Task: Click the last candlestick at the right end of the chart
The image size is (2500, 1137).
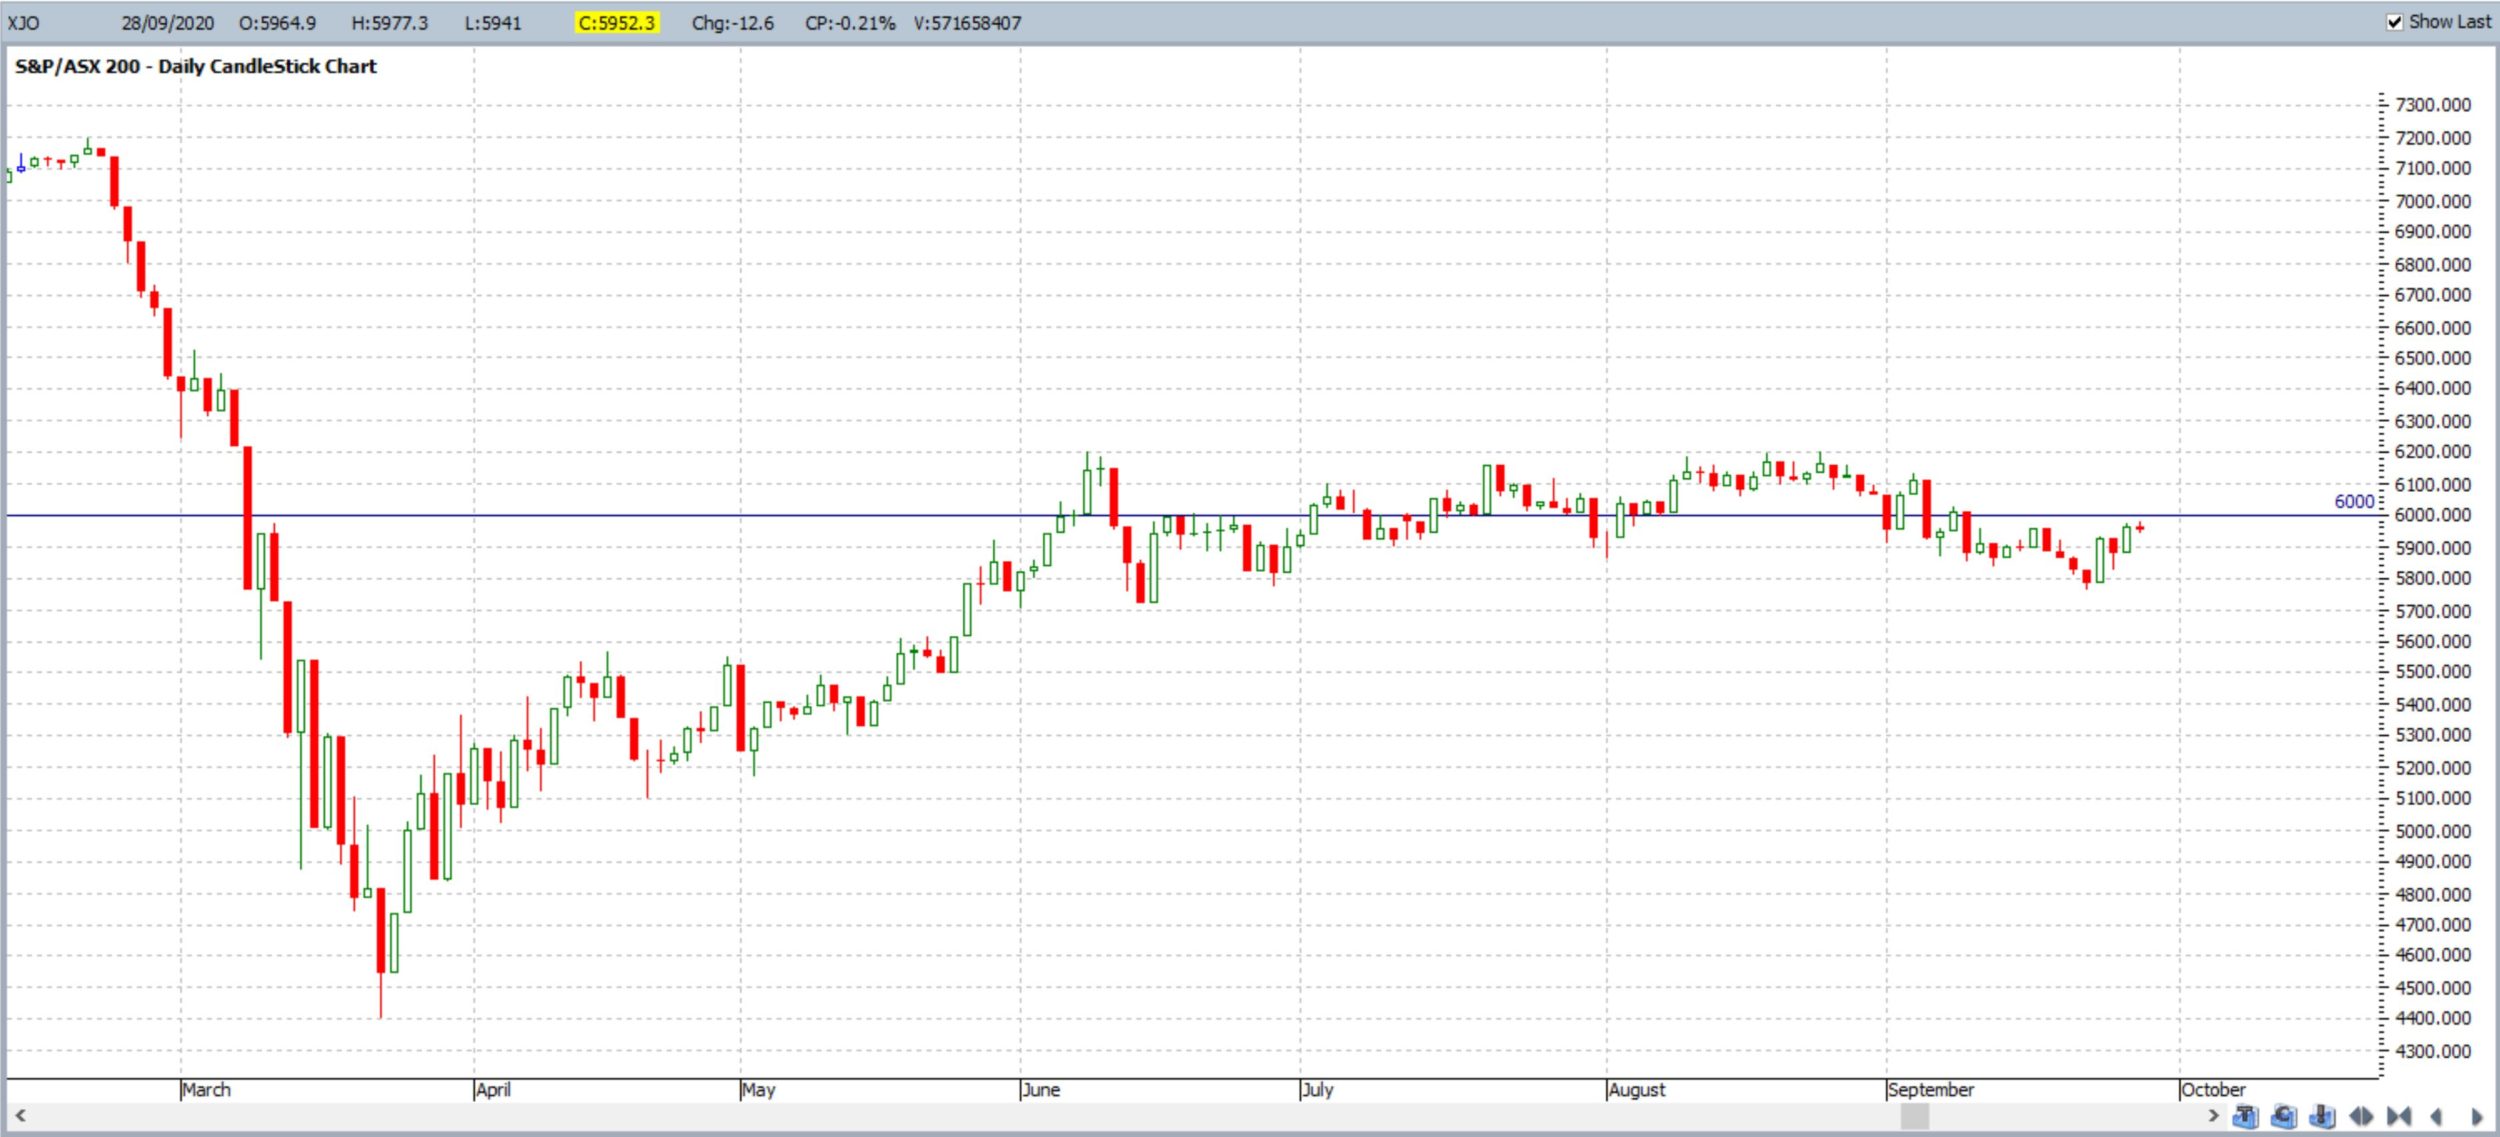Action: click(2139, 527)
